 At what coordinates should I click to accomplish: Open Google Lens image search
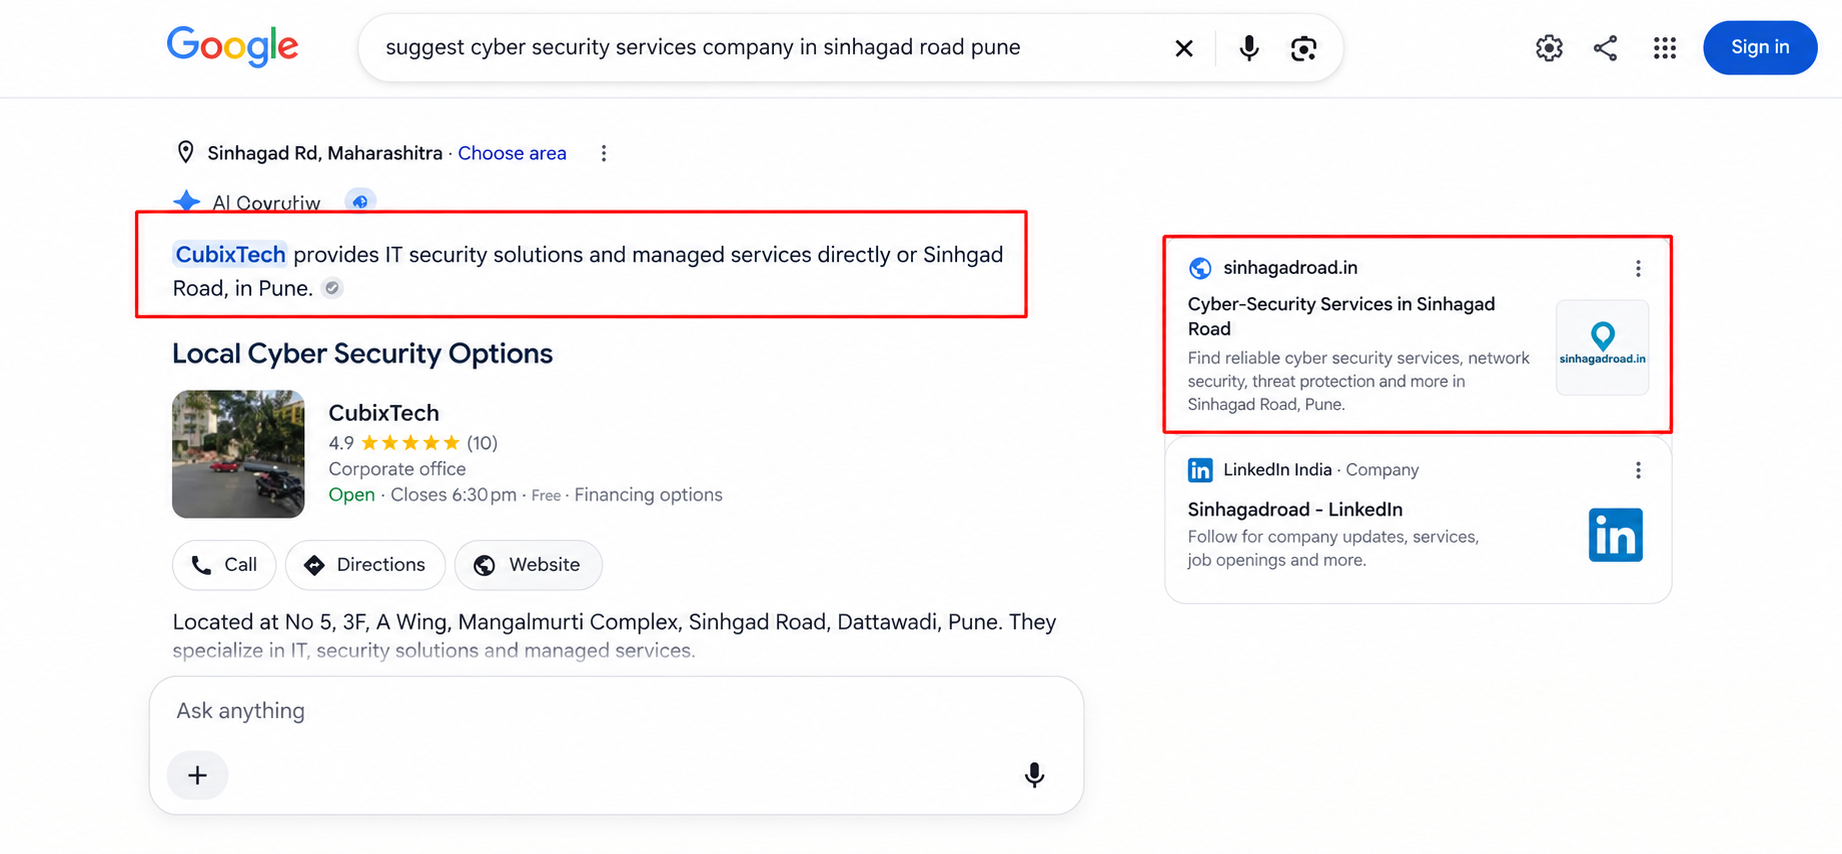(x=1303, y=48)
